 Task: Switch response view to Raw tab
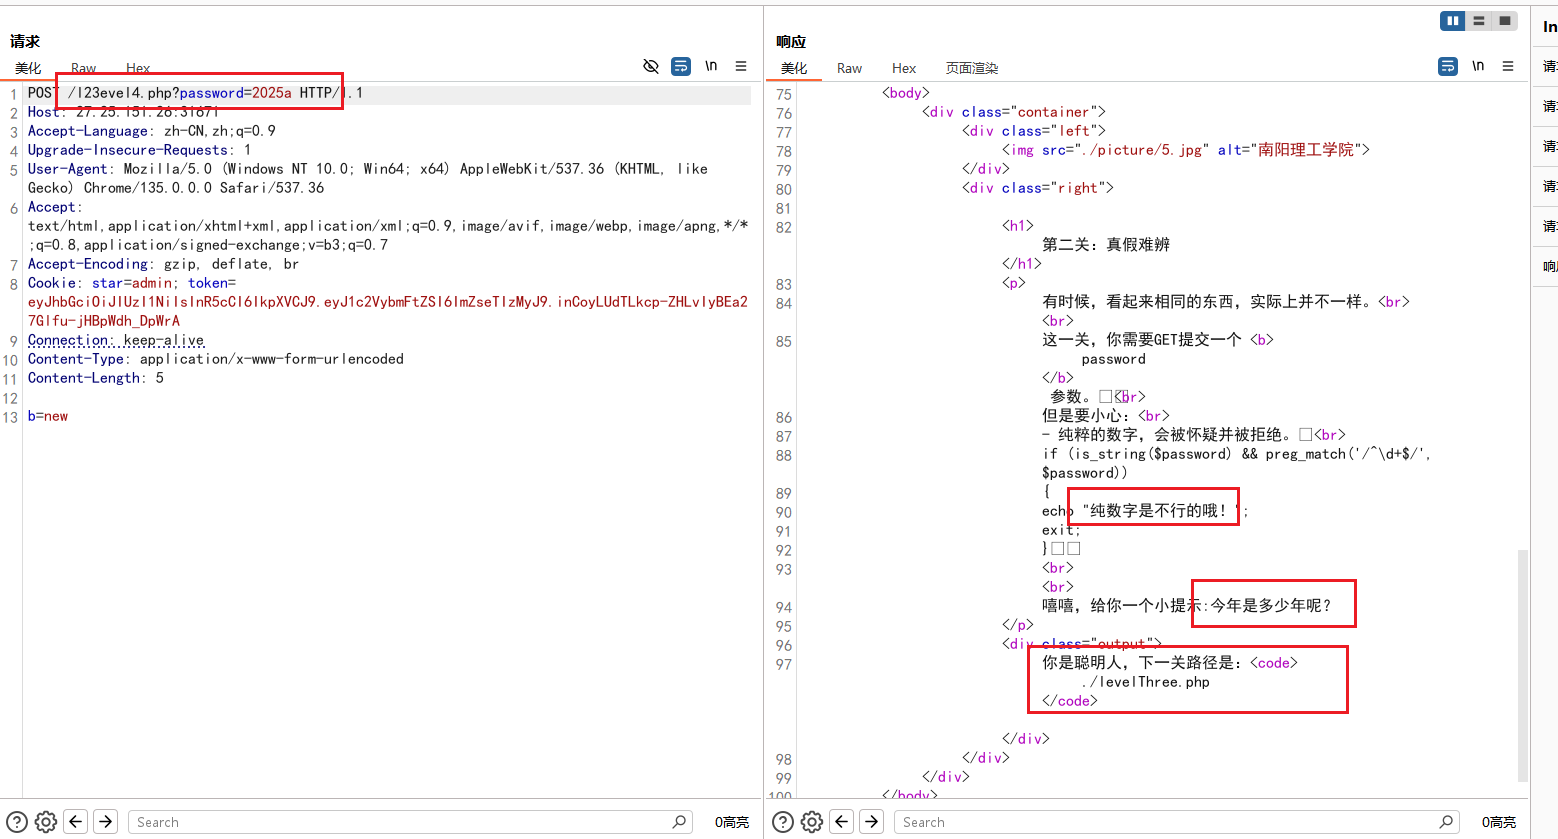850,68
